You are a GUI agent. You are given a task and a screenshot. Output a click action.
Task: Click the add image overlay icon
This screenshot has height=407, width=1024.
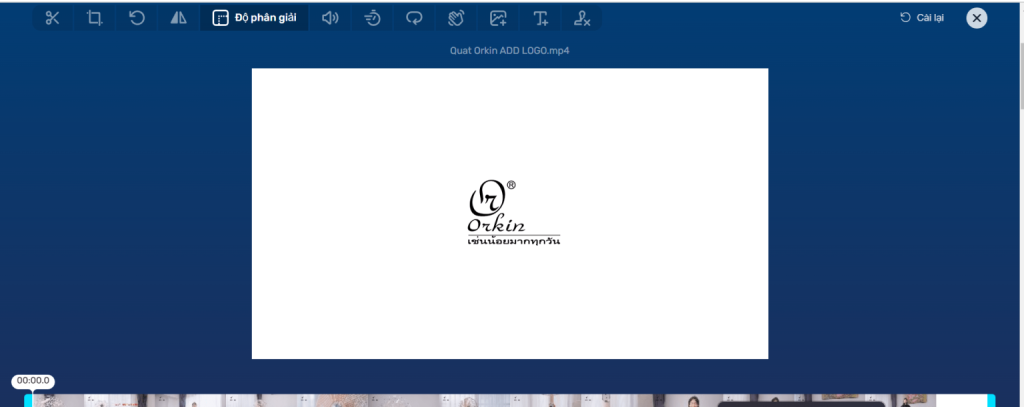pyautogui.click(x=498, y=18)
